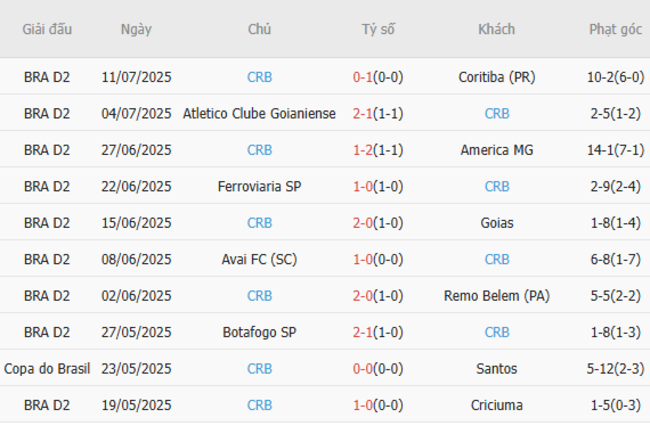Click the Botafogo SP home team
The height and width of the screenshot is (434, 650).
pyautogui.click(x=259, y=332)
